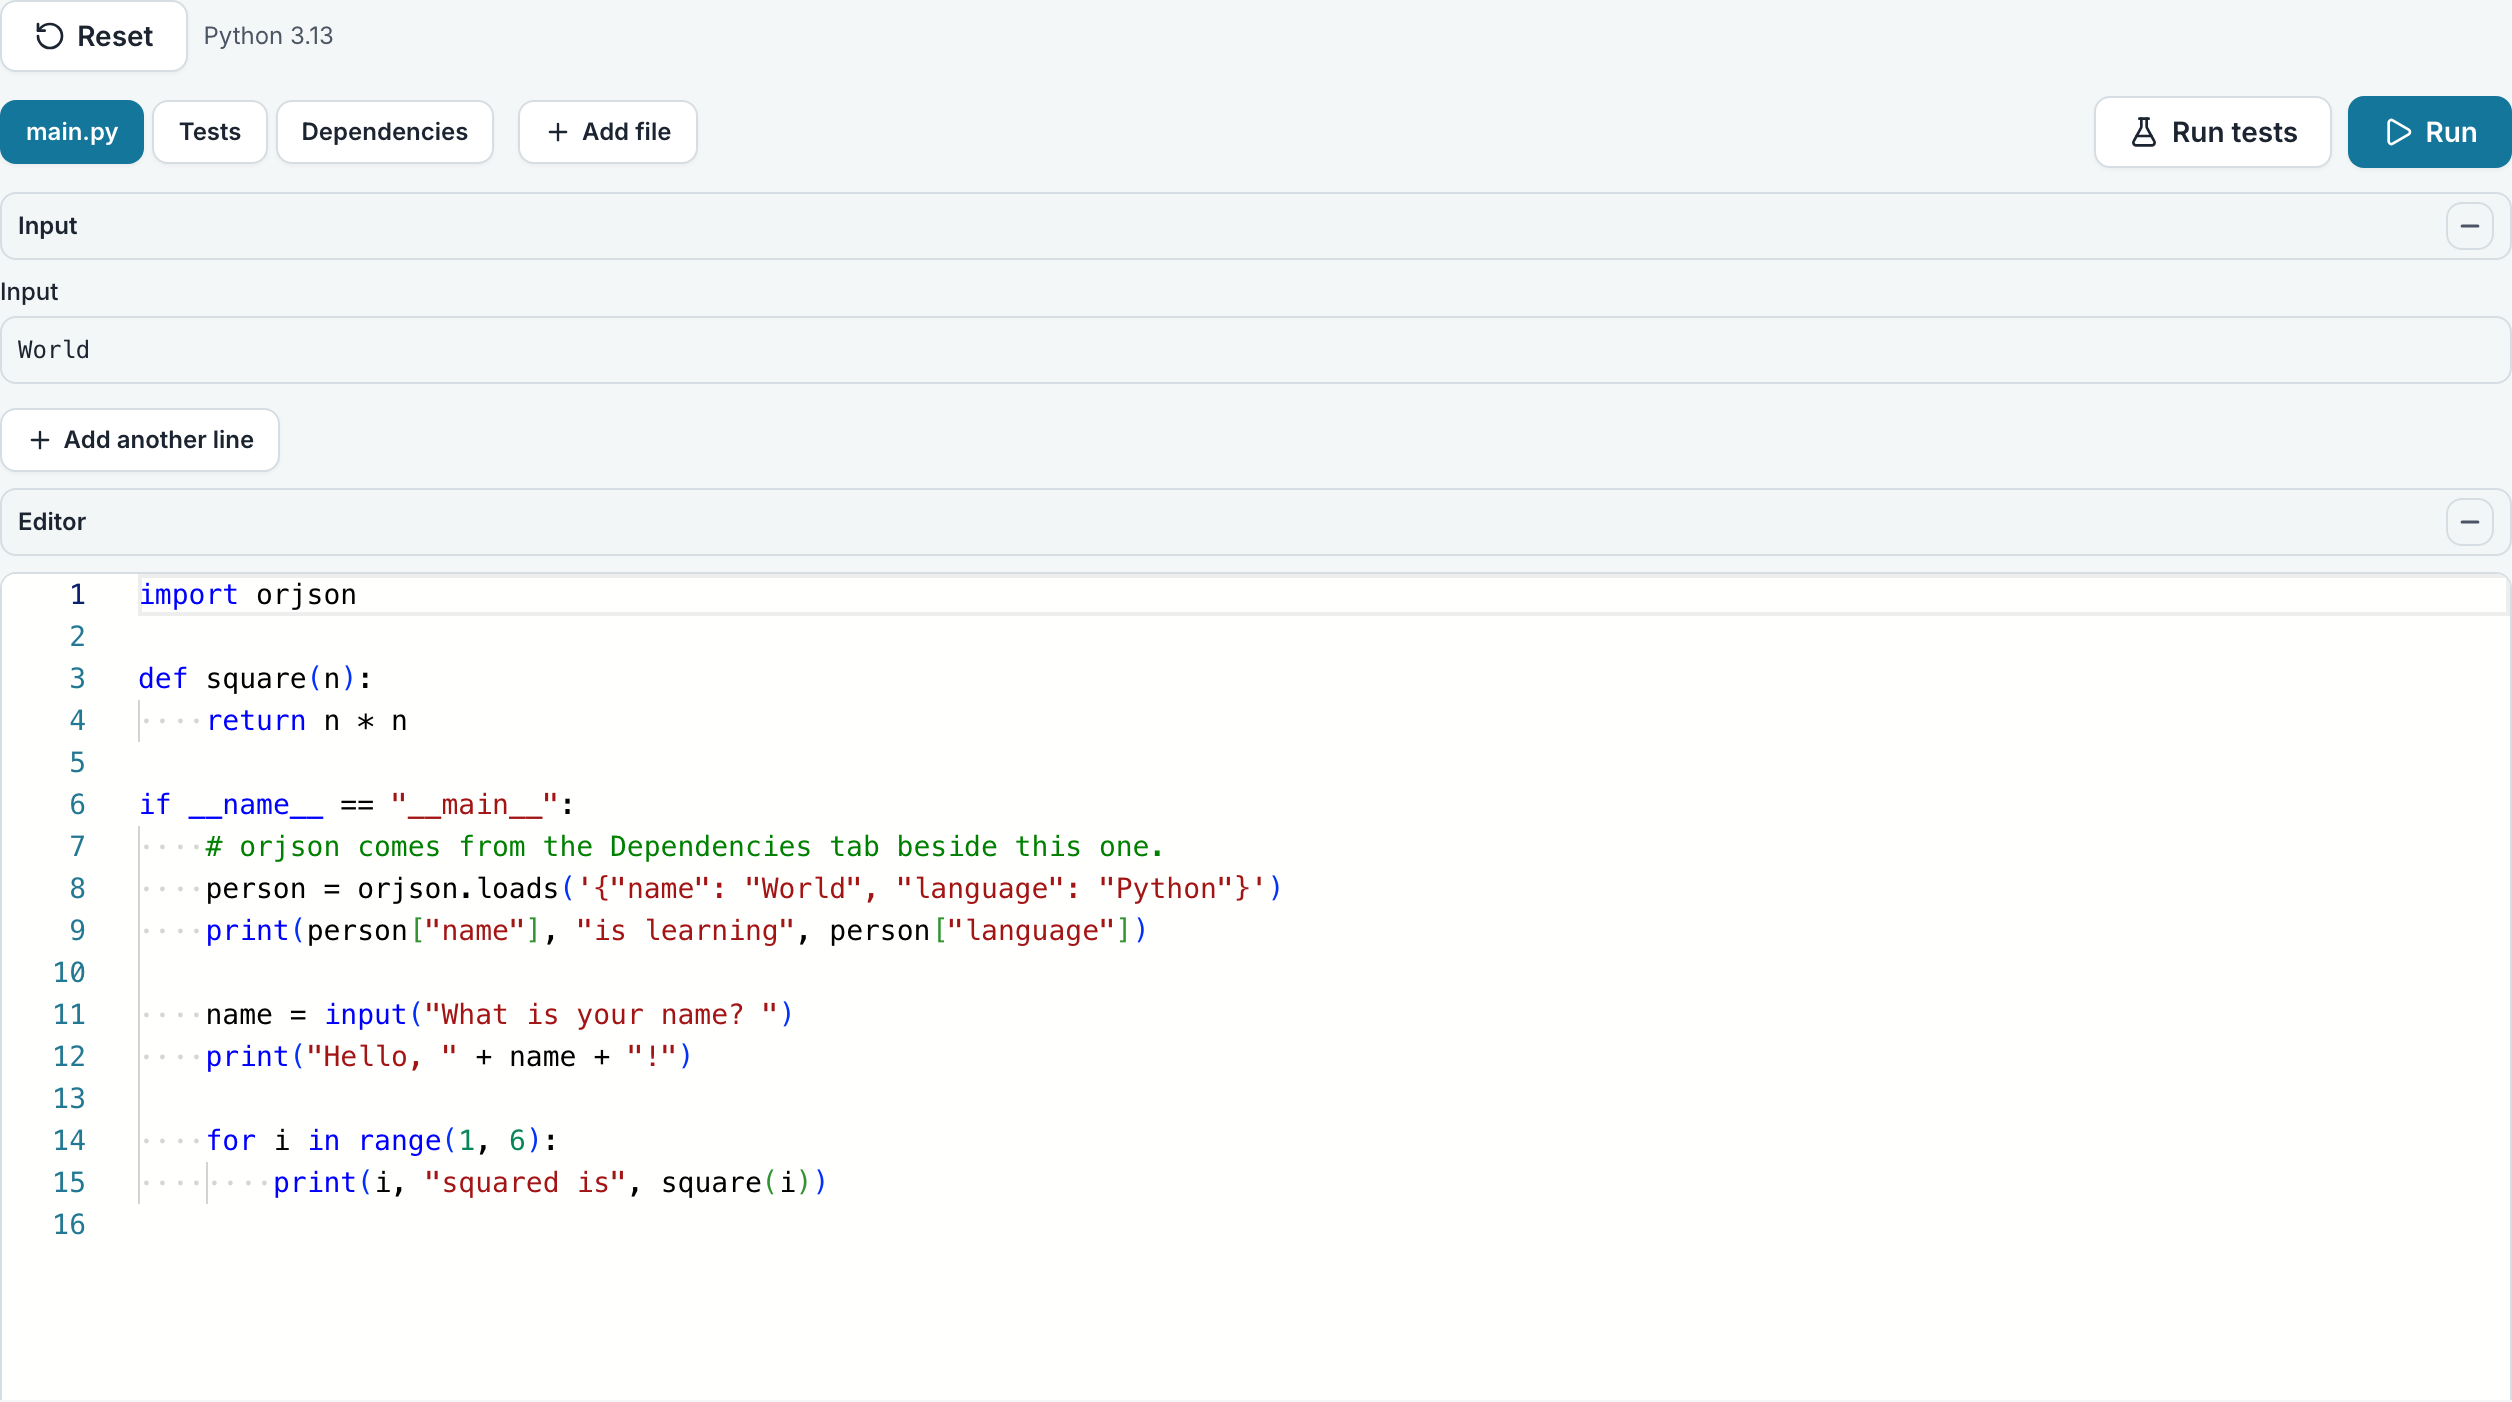Click line number 1 in the gutter
Screen dimensions: 2512x1402
pyautogui.click(x=77, y=595)
